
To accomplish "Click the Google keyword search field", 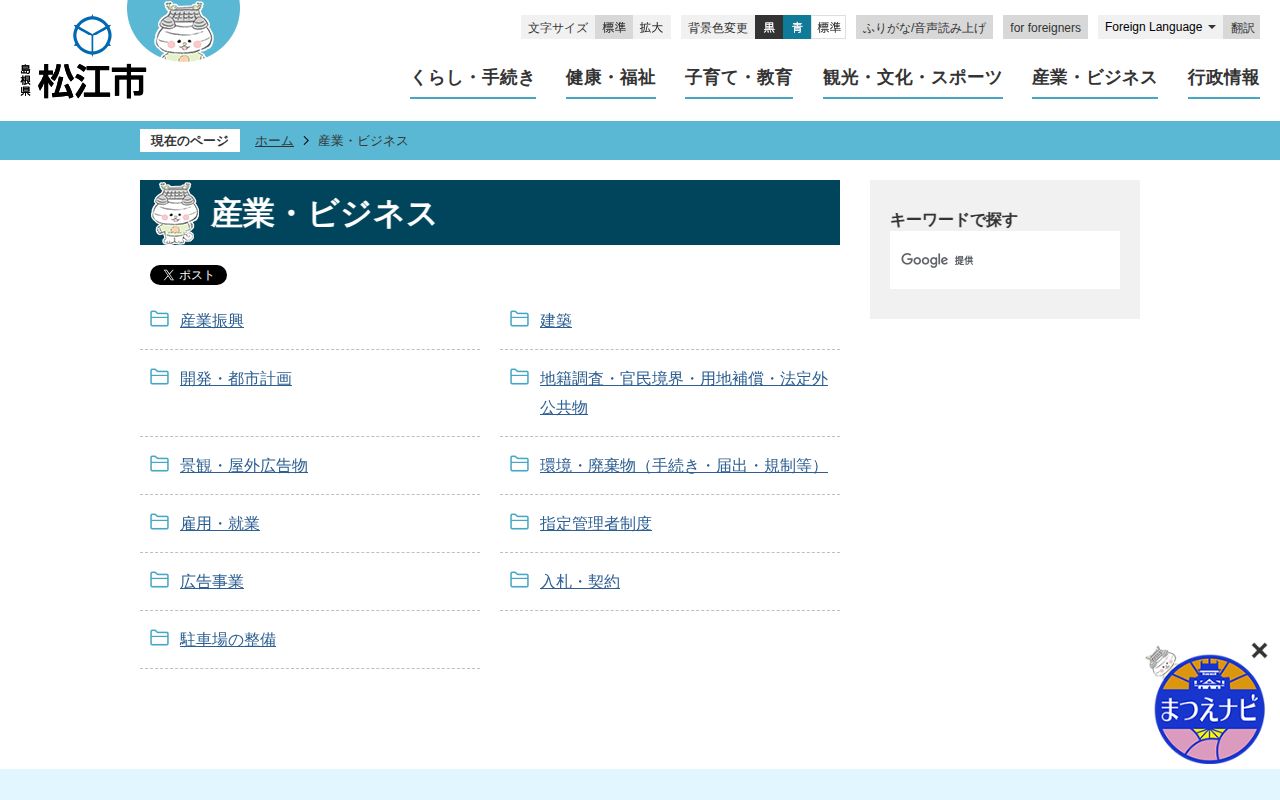I will click(x=1005, y=260).
